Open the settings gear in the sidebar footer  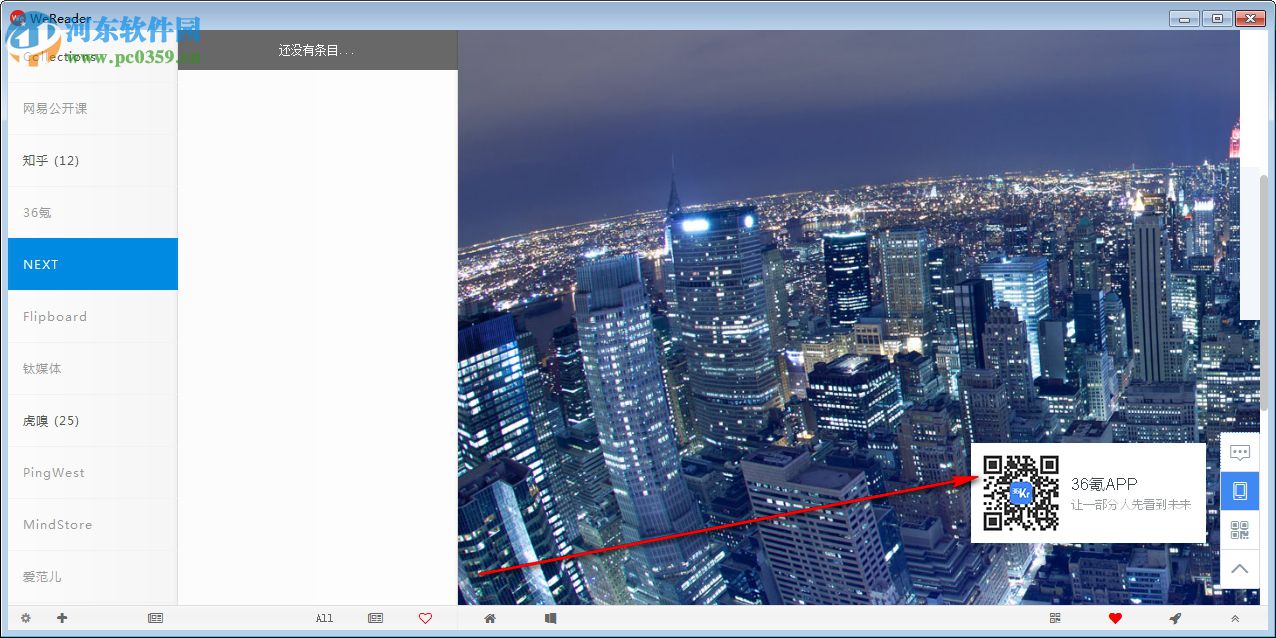click(25, 618)
